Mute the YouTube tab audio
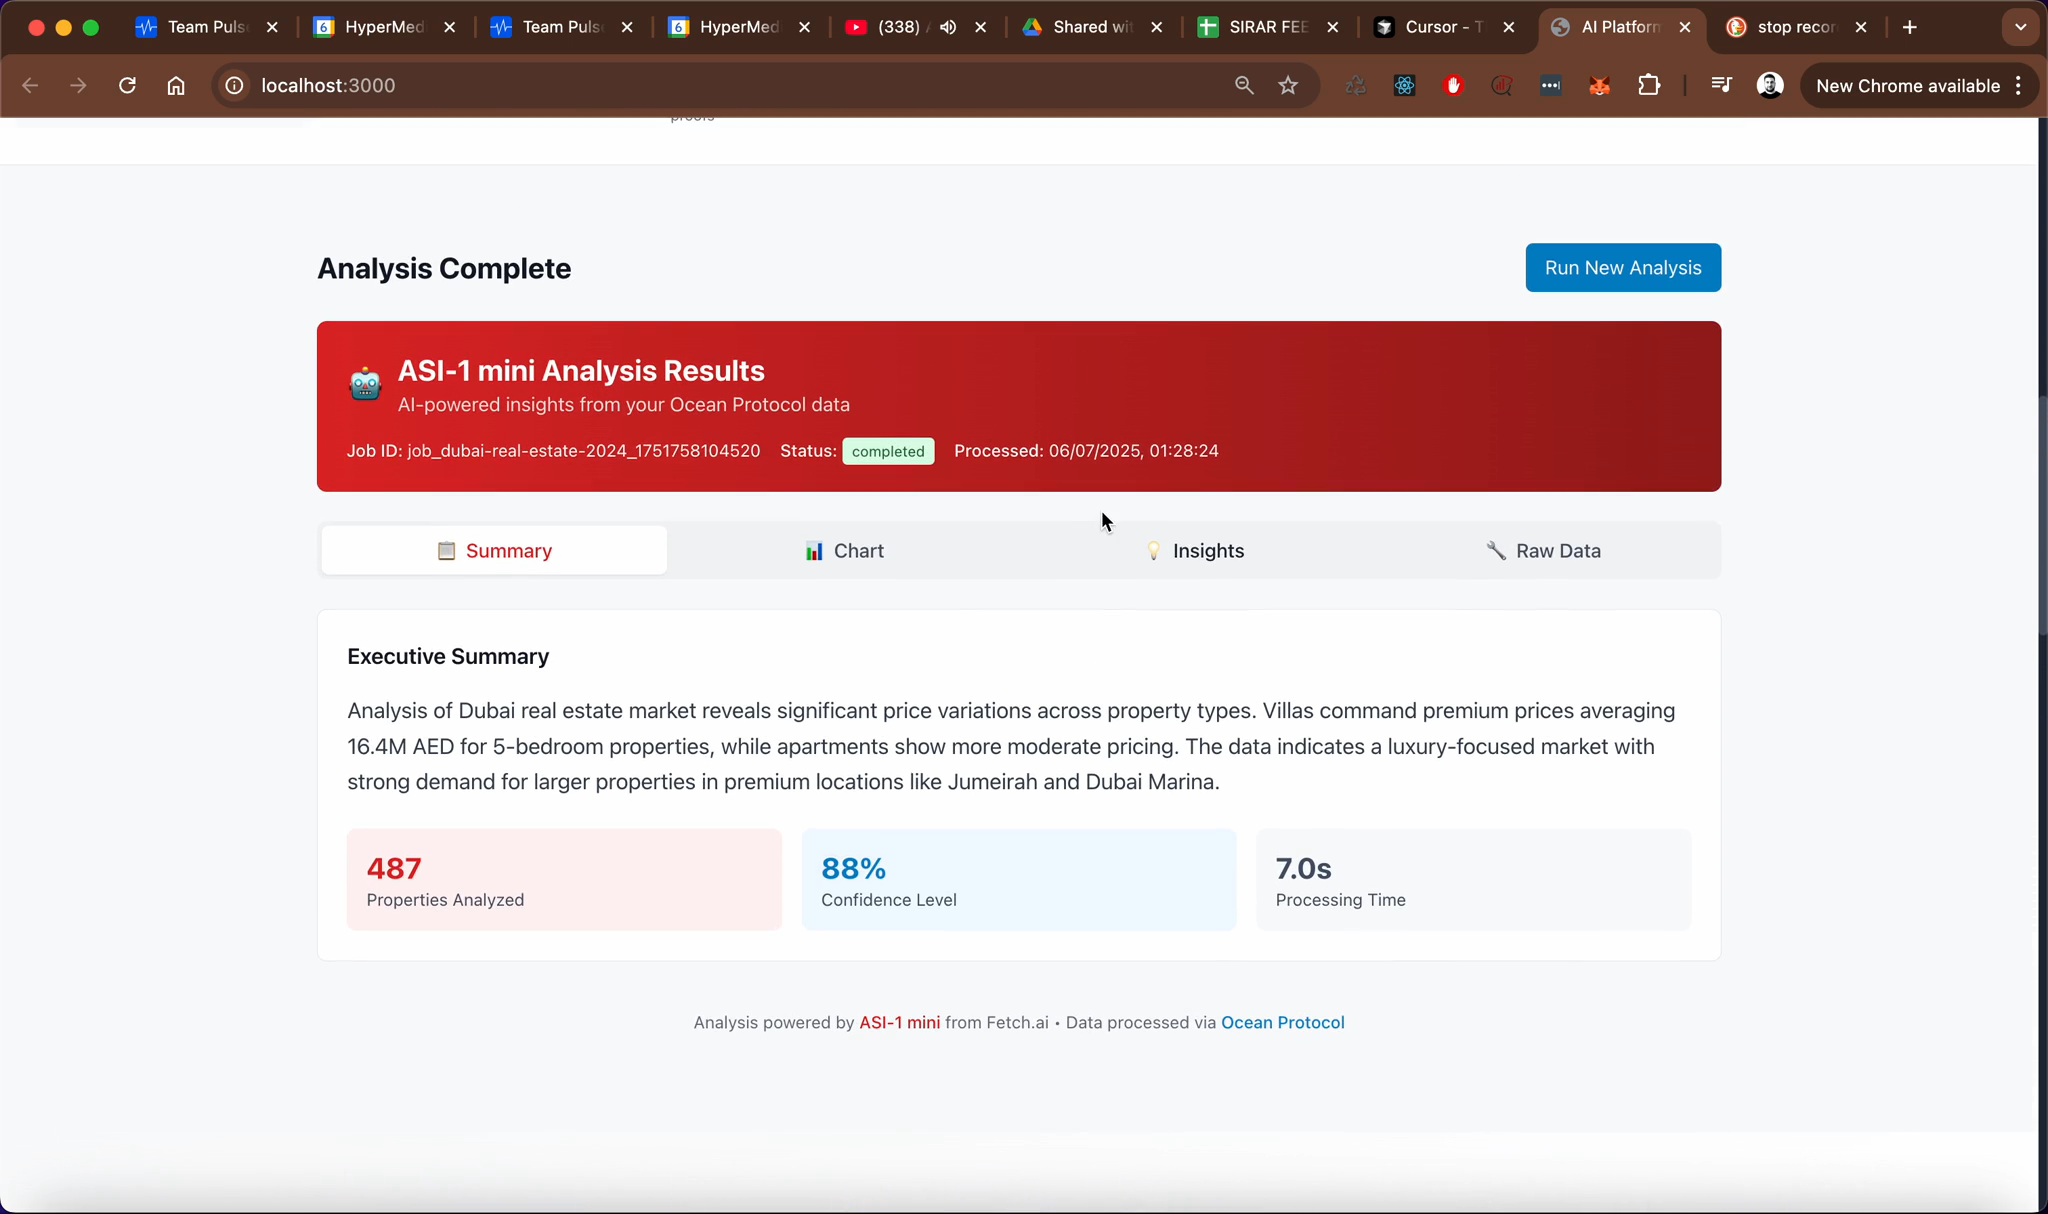The width and height of the screenshot is (2048, 1214). pyautogui.click(x=947, y=27)
